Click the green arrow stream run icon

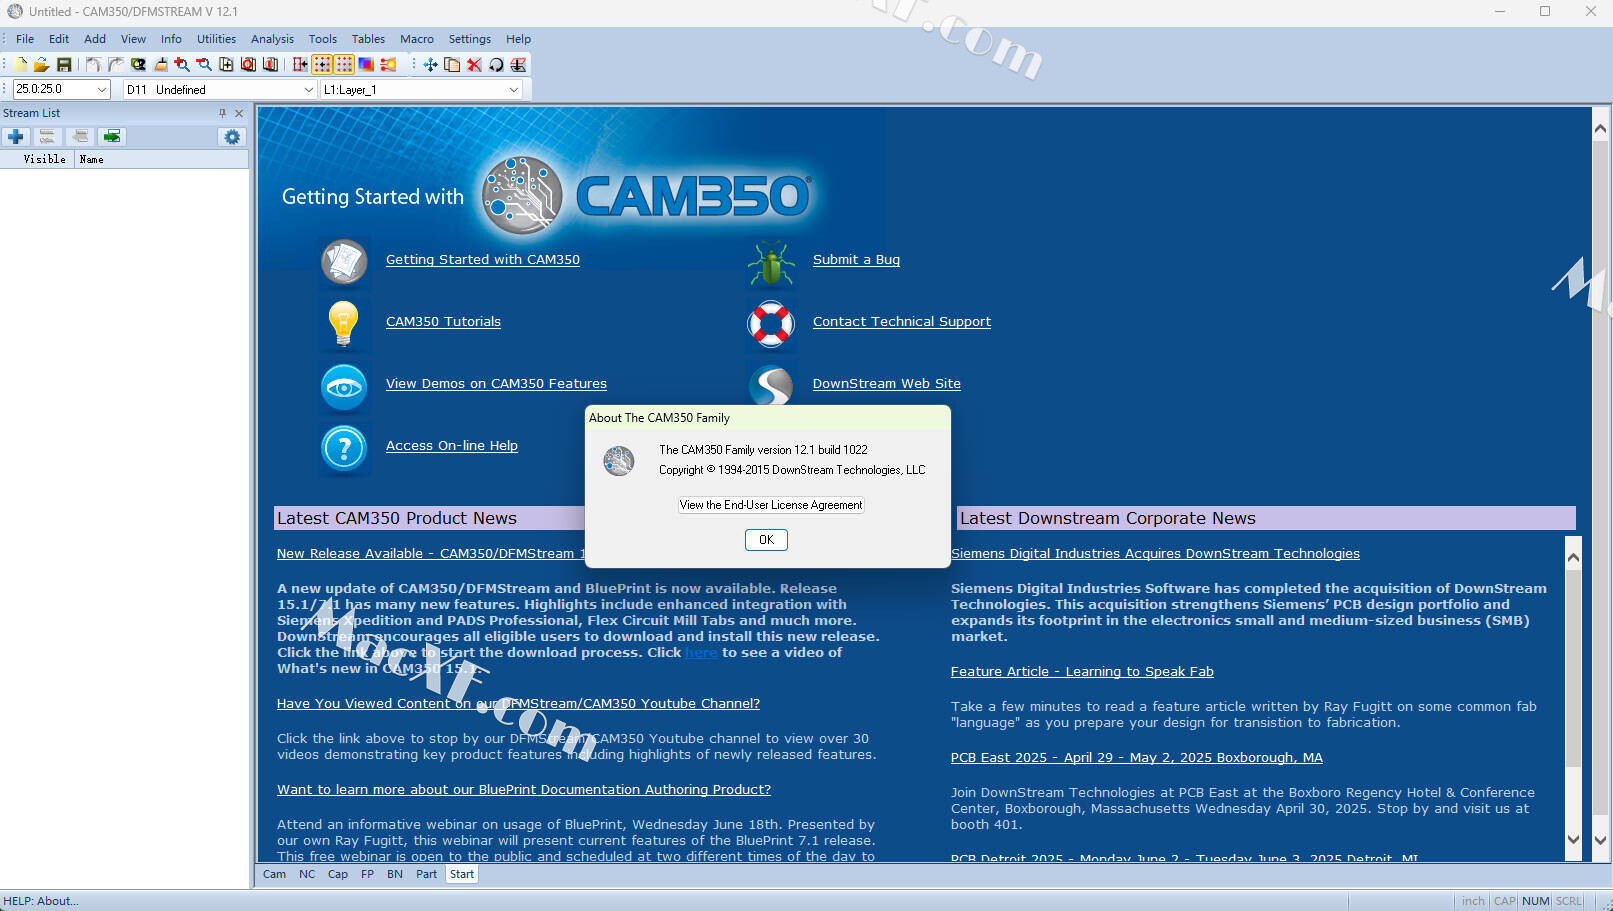[112, 136]
